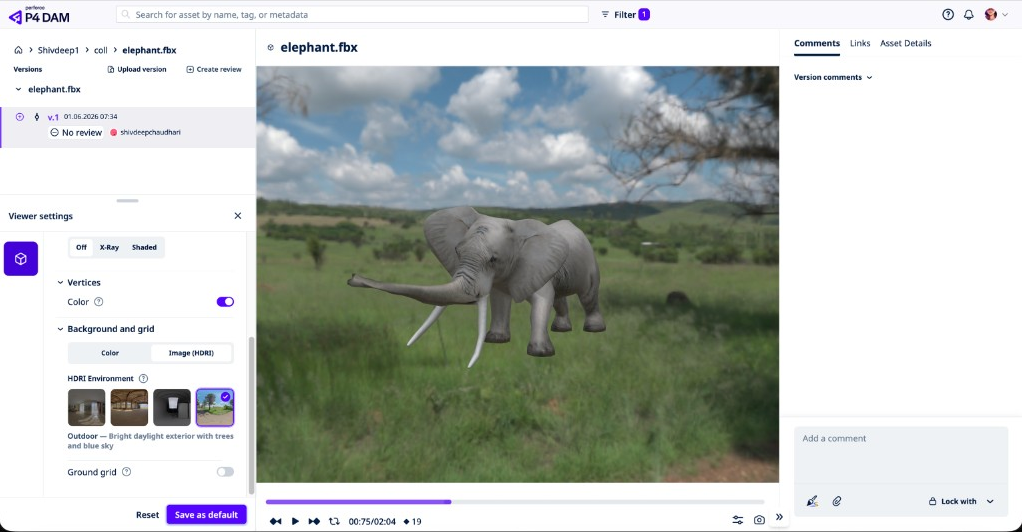Switch to the Links tab
1022x532 pixels.
click(860, 43)
